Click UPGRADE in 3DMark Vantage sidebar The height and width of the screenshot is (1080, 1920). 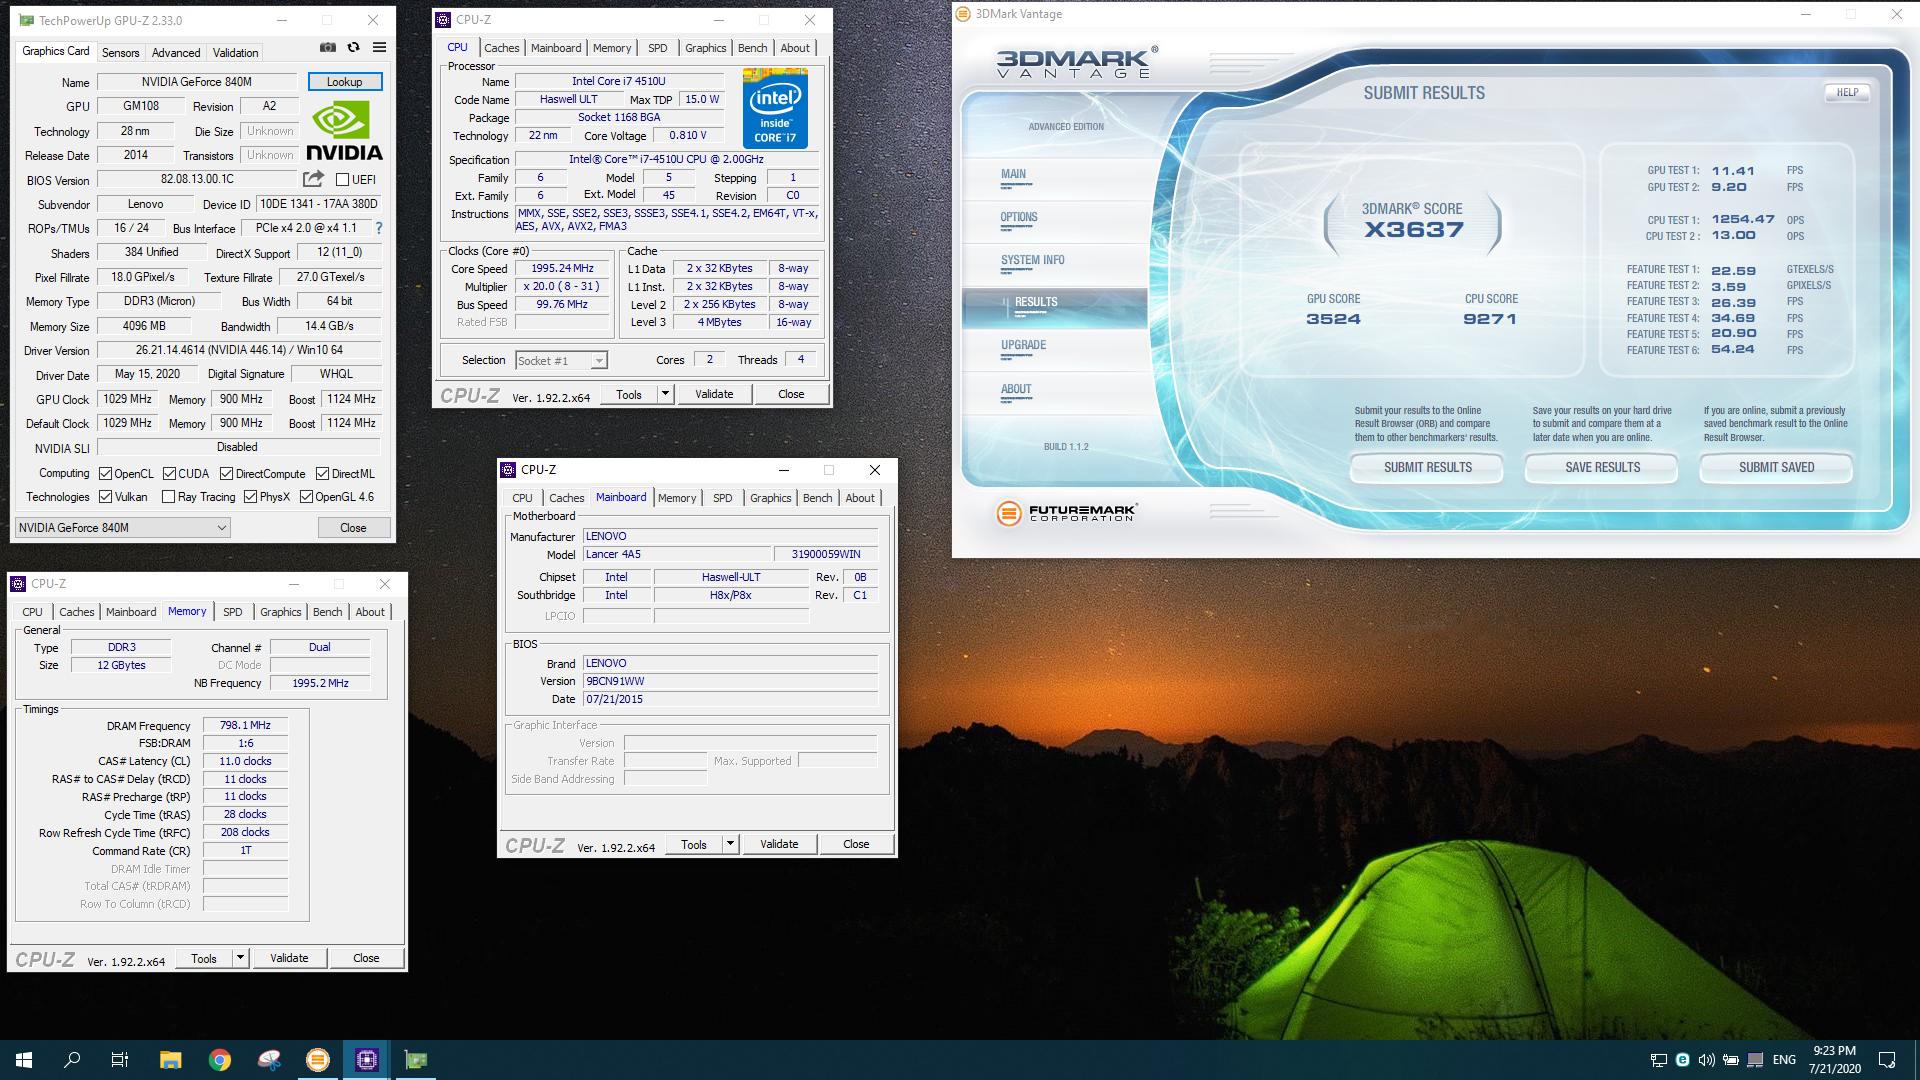coord(1023,345)
